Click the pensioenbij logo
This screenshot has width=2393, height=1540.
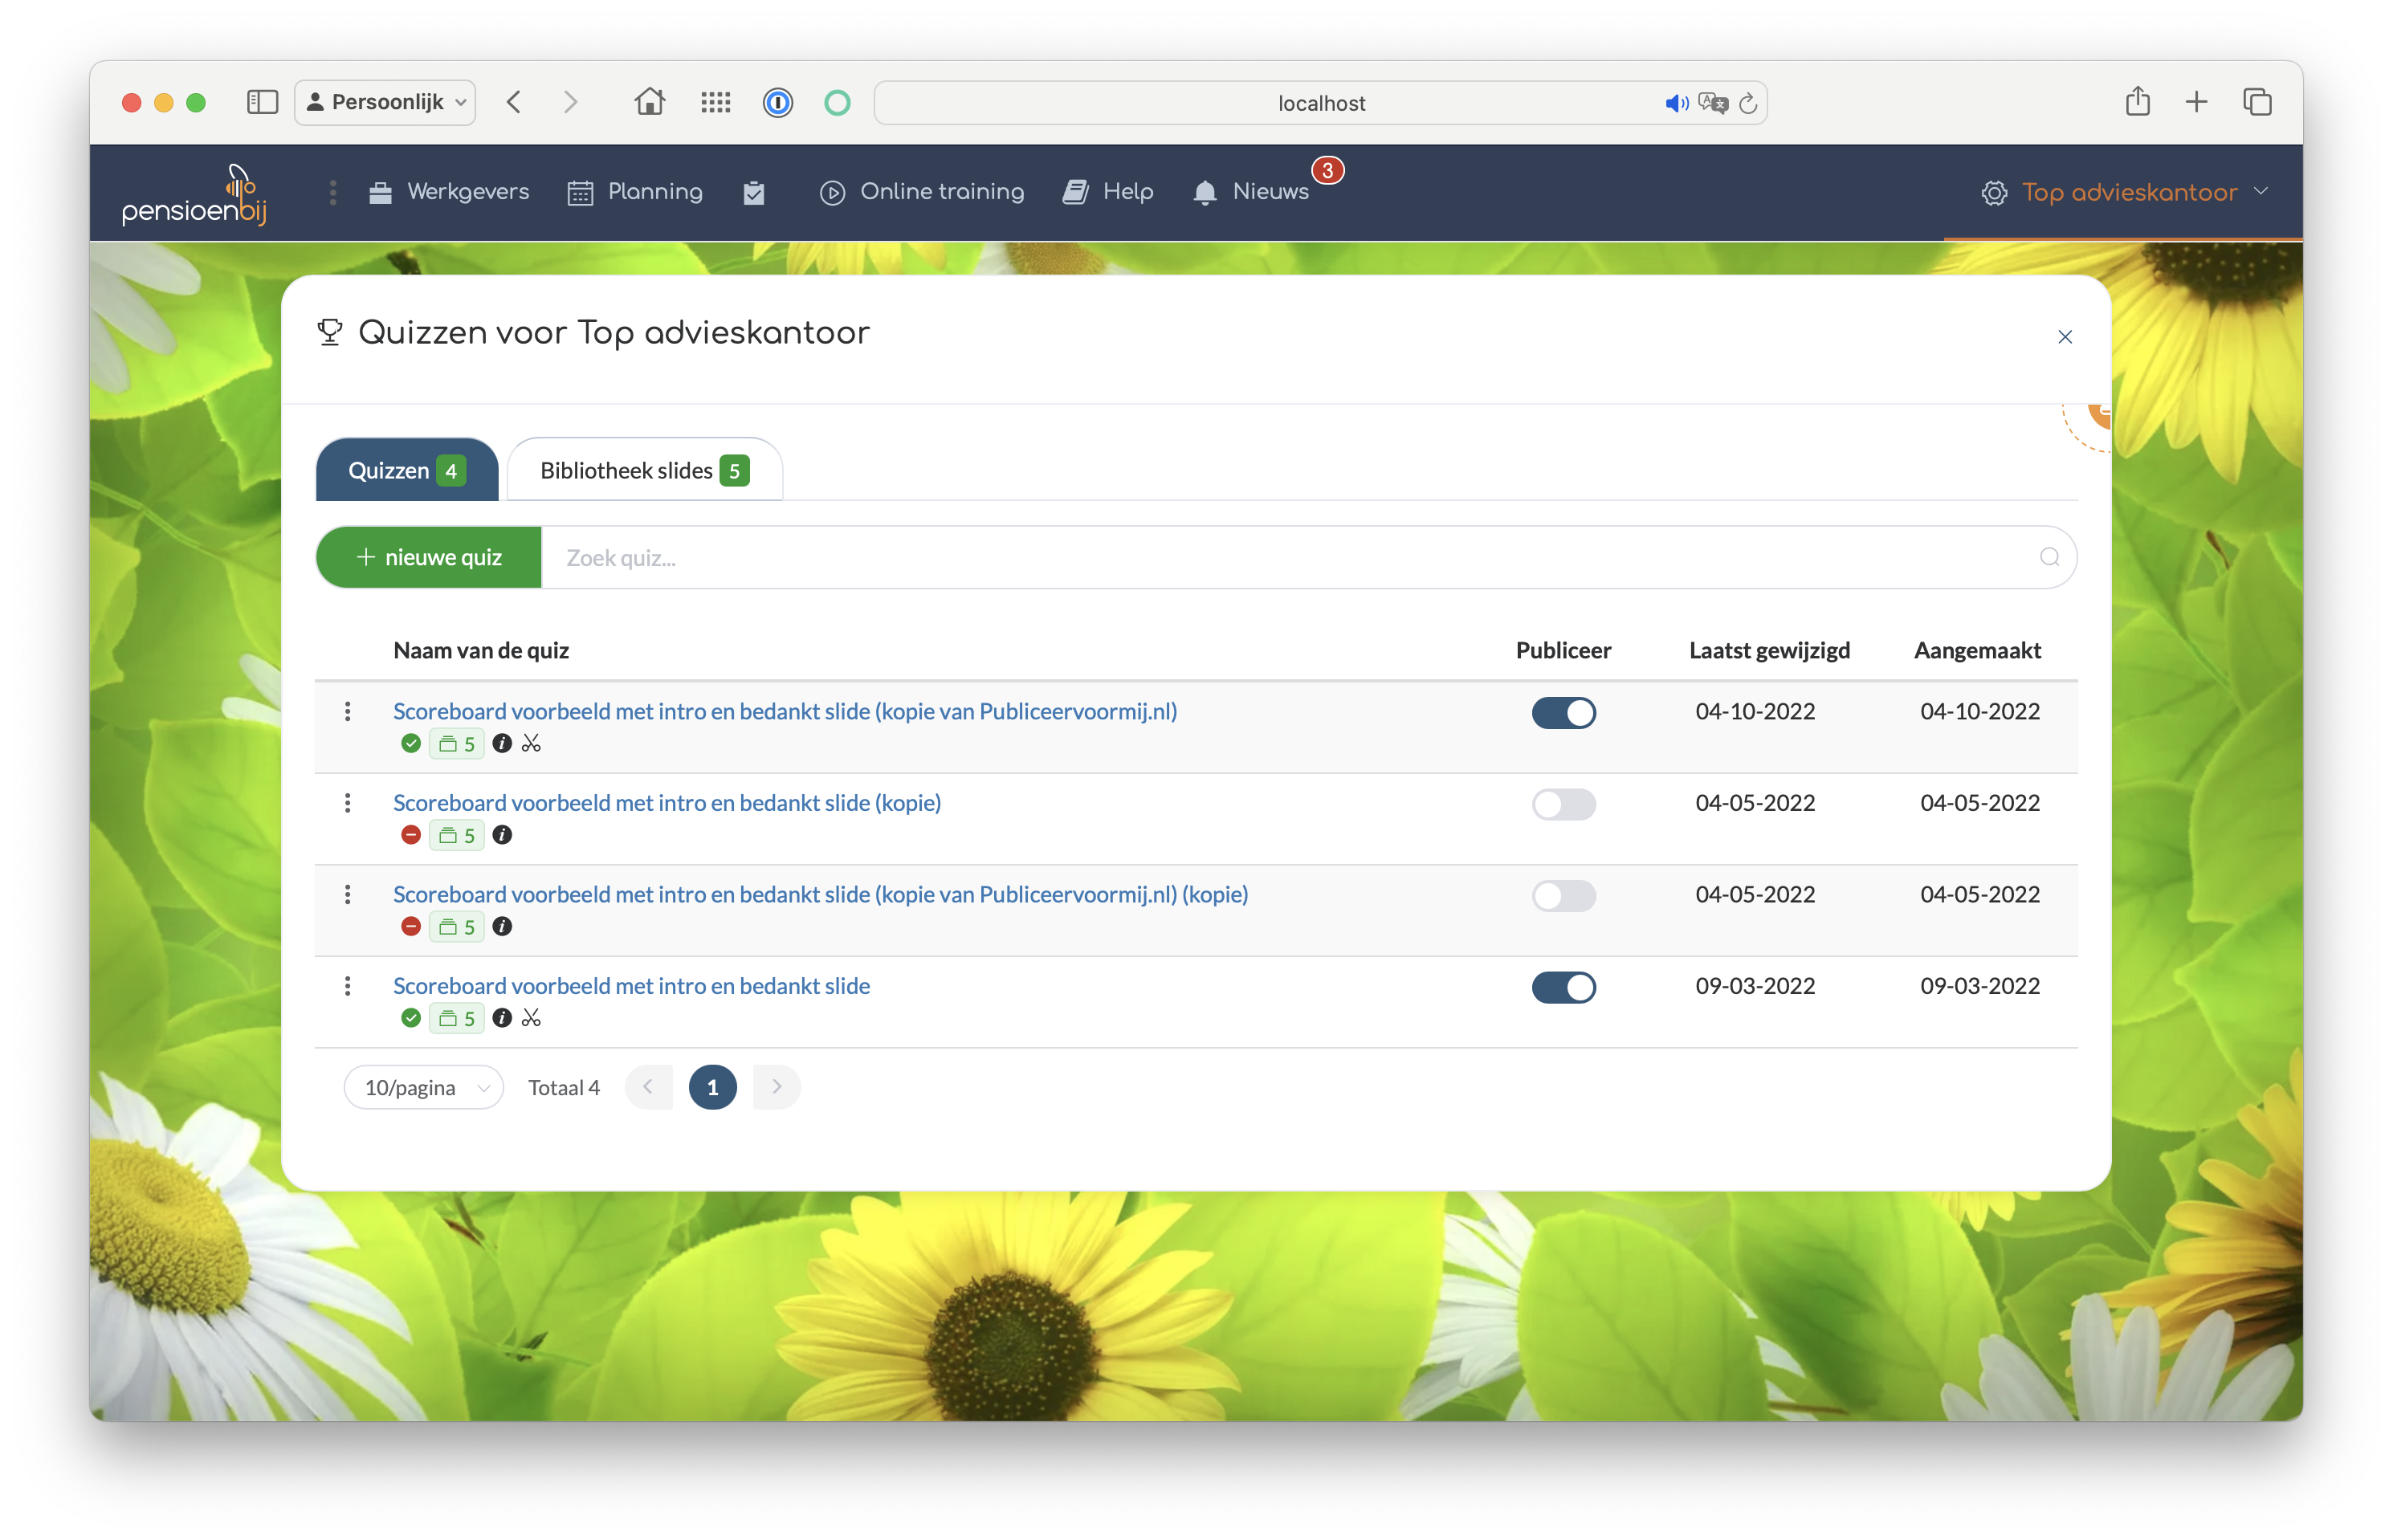[x=194, y=194]
